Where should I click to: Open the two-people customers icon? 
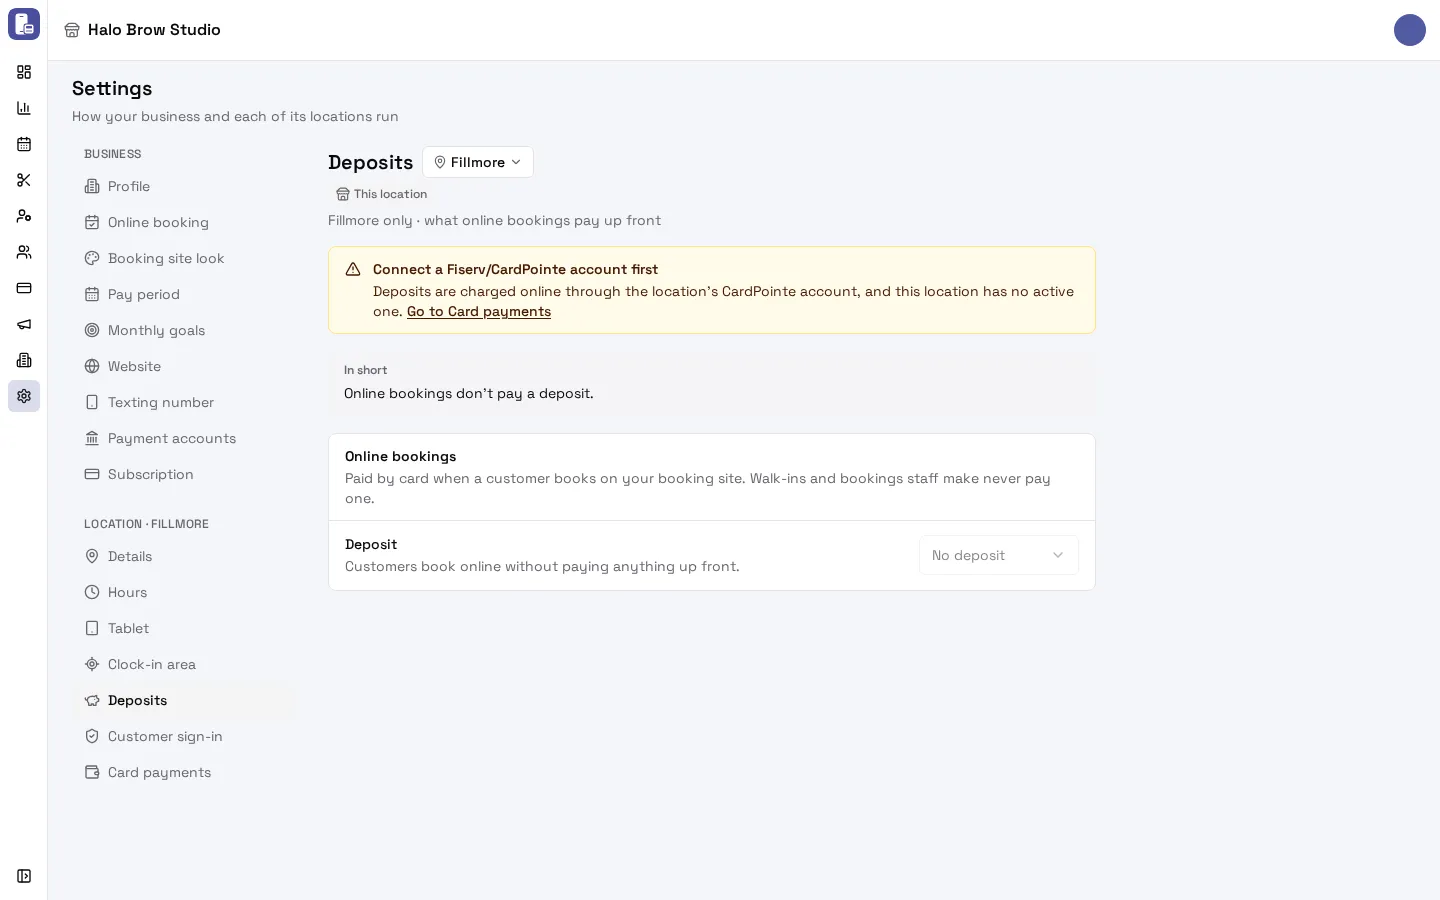24,252
